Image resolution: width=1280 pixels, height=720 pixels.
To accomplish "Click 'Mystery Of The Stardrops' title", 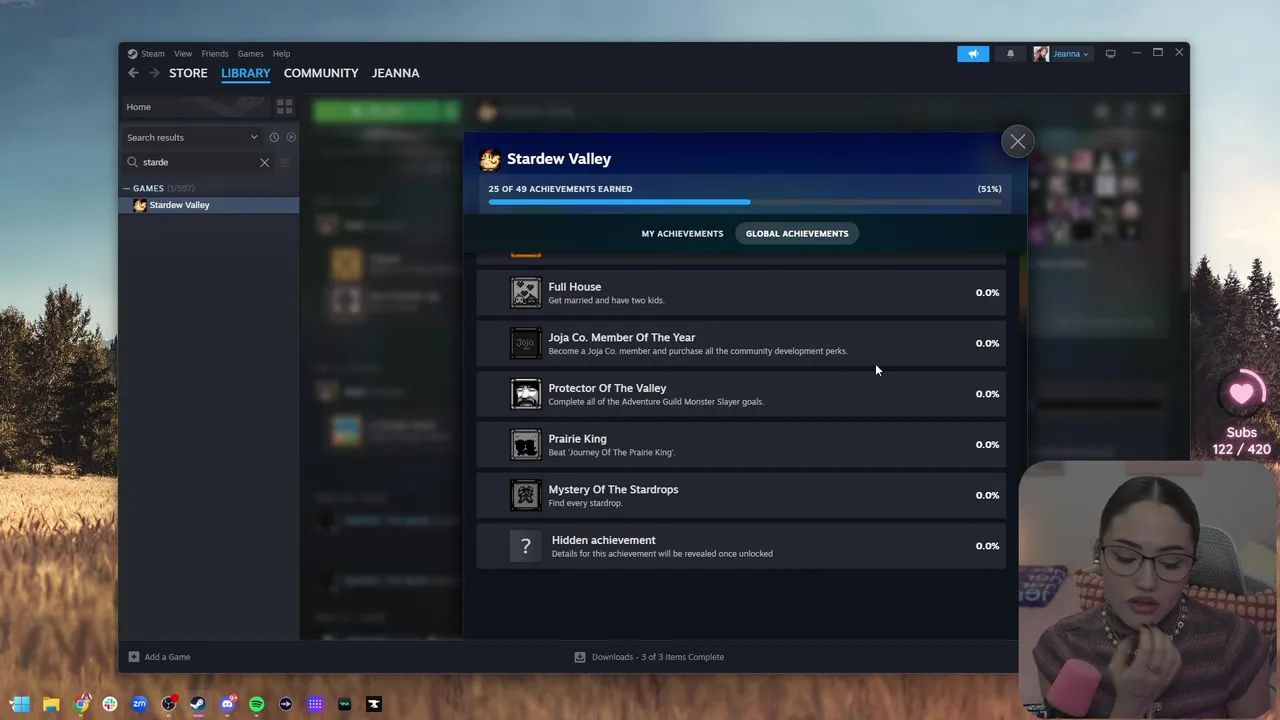I will (613, 490).
